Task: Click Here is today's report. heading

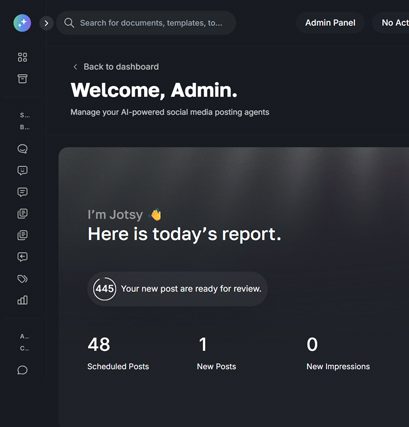Action: coord(184,234)
